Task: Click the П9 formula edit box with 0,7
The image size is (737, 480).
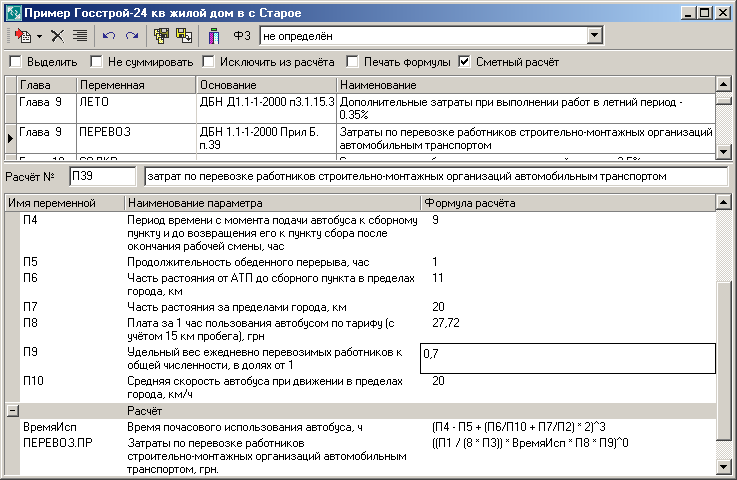Action: pyautogui.click(x=568, y=359)
